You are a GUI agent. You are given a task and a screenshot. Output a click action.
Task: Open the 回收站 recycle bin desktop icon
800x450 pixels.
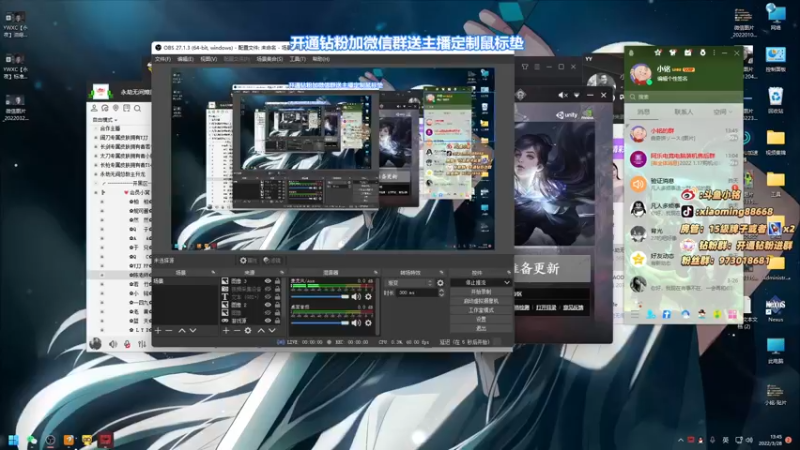click(x=776, y=101)
